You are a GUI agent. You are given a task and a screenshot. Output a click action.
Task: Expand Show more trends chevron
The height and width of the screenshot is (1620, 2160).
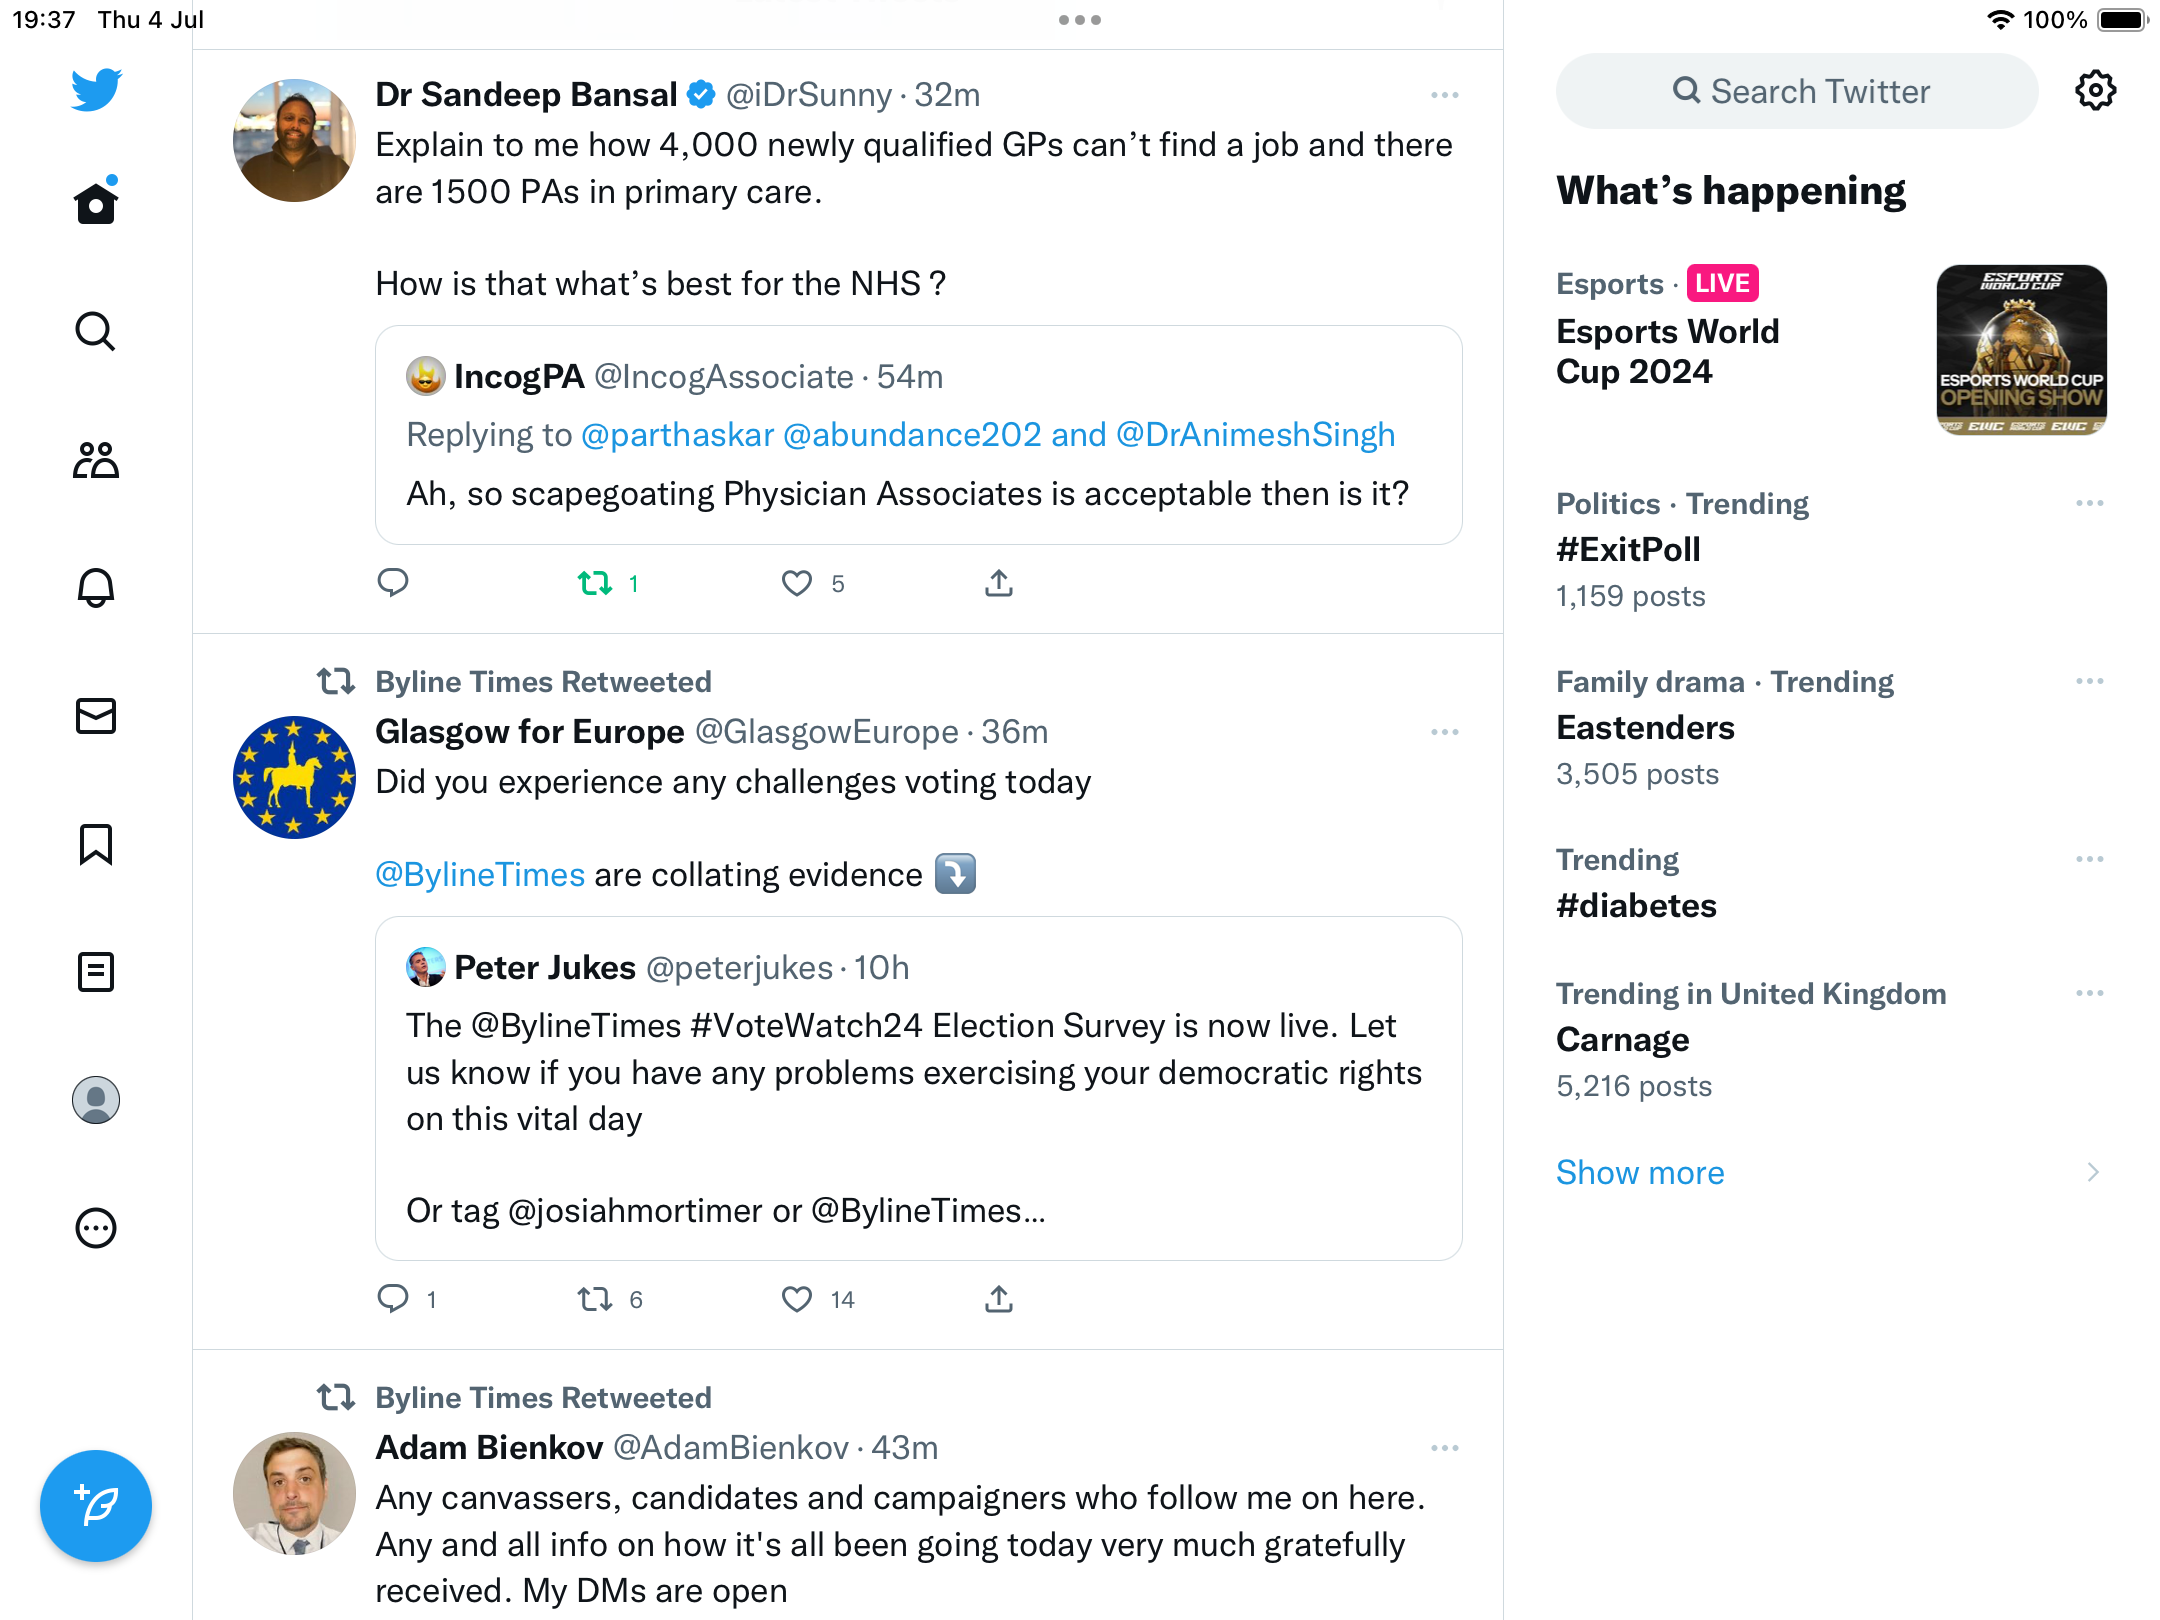pos(2093,1172)
